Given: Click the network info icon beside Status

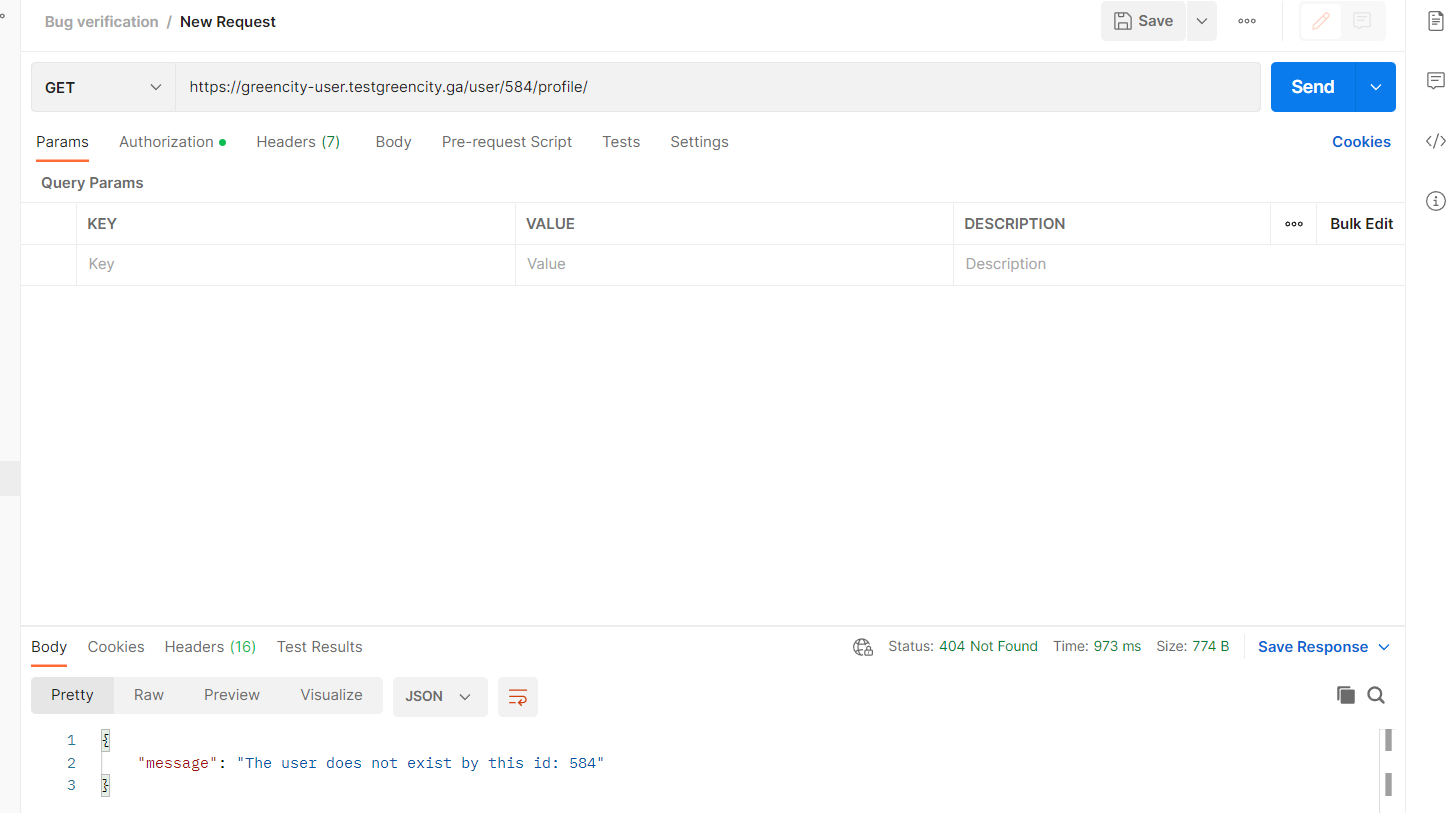Looking at the screenshot, I should pyautogui.click(x=862, y=646).
